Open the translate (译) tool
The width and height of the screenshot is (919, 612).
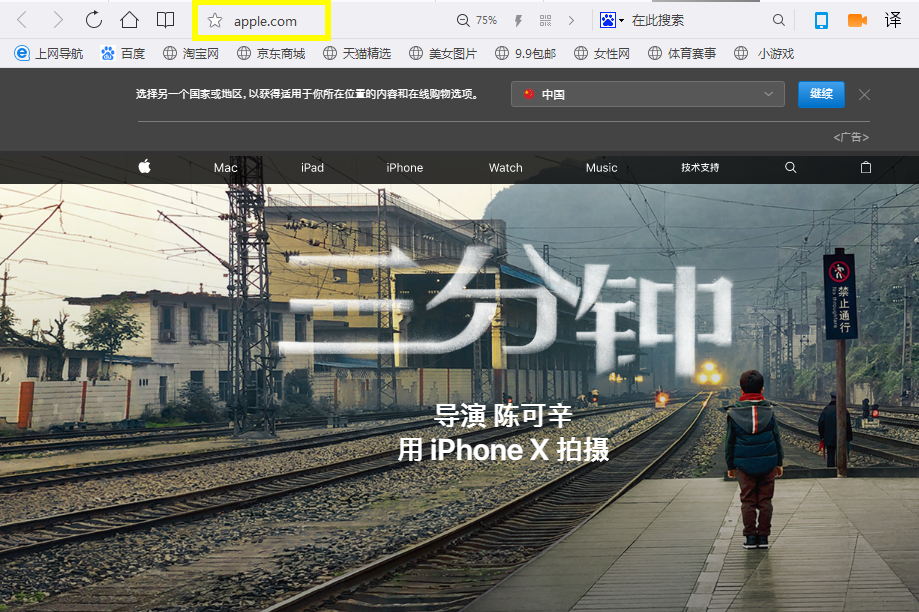click(x=893, y=20)
